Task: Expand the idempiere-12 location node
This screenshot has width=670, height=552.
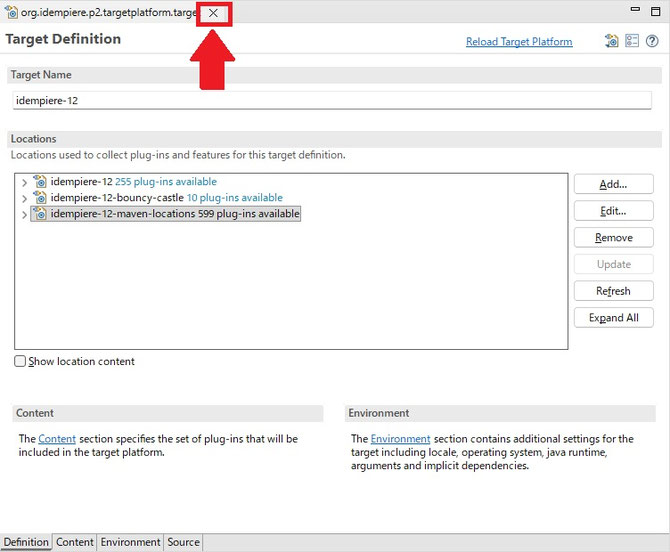Action: 24,182
